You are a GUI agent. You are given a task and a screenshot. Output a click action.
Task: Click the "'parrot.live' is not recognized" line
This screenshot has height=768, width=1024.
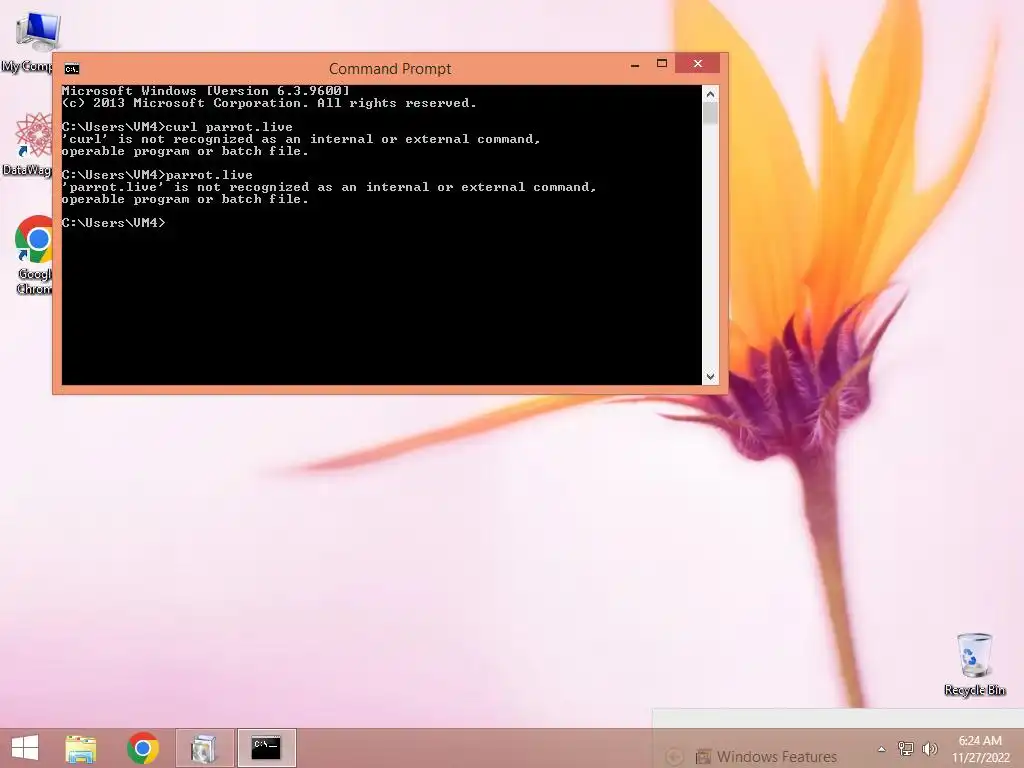(328, 187)
